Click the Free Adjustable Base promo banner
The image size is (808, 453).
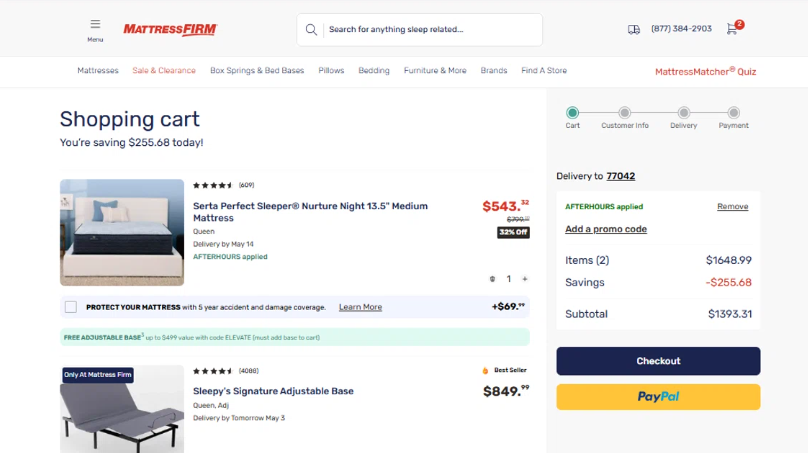tap(295, 337)
